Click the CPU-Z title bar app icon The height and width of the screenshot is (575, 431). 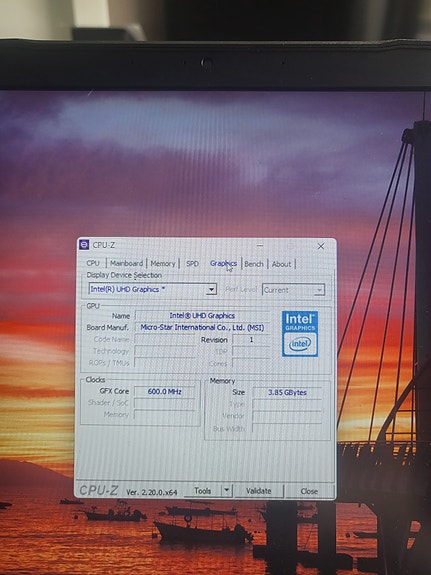(x=84, y=245)
